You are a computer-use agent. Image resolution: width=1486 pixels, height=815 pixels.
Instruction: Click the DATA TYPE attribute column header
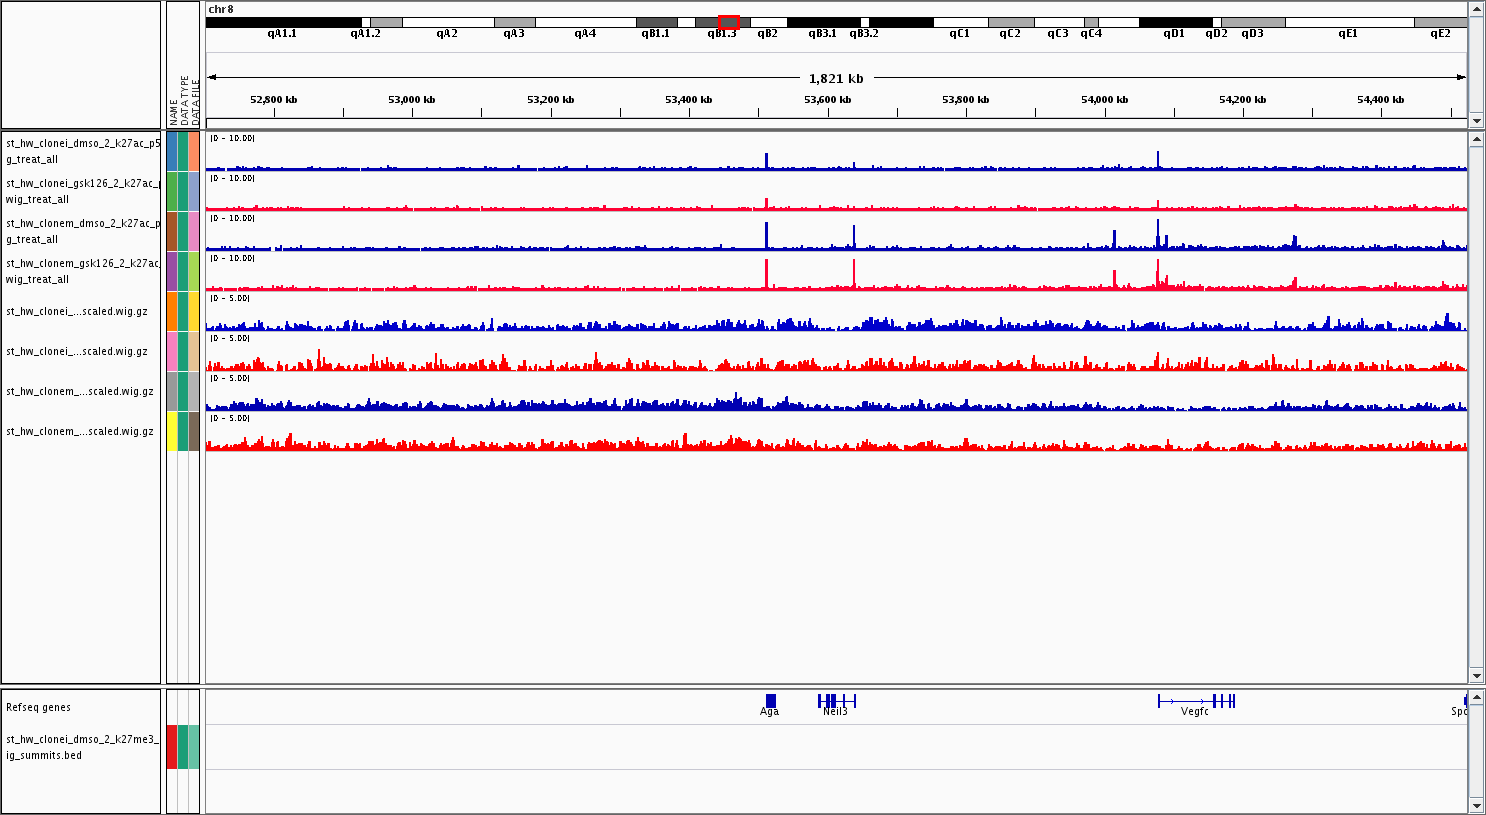pos(184,100)
